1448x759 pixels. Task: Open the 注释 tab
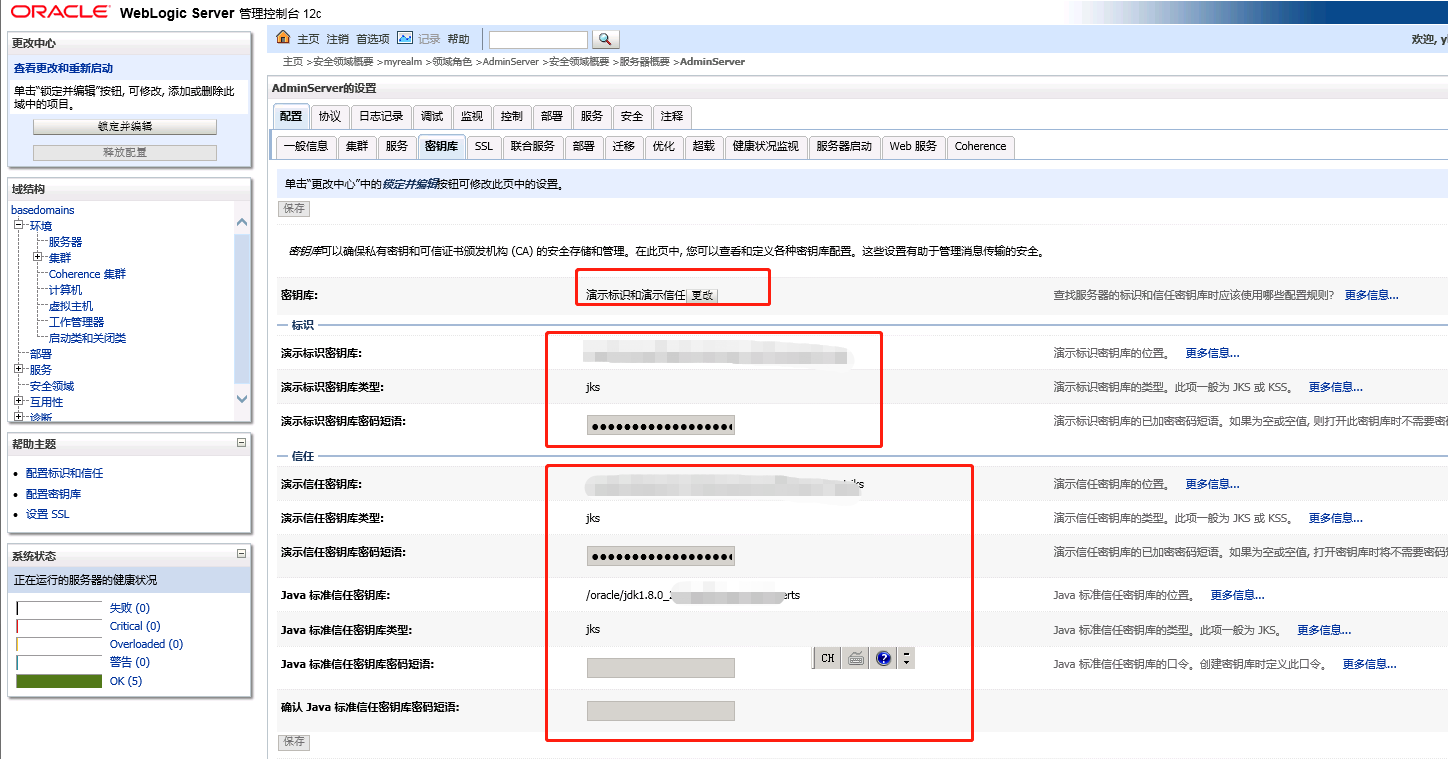click(x=672, y=116)
